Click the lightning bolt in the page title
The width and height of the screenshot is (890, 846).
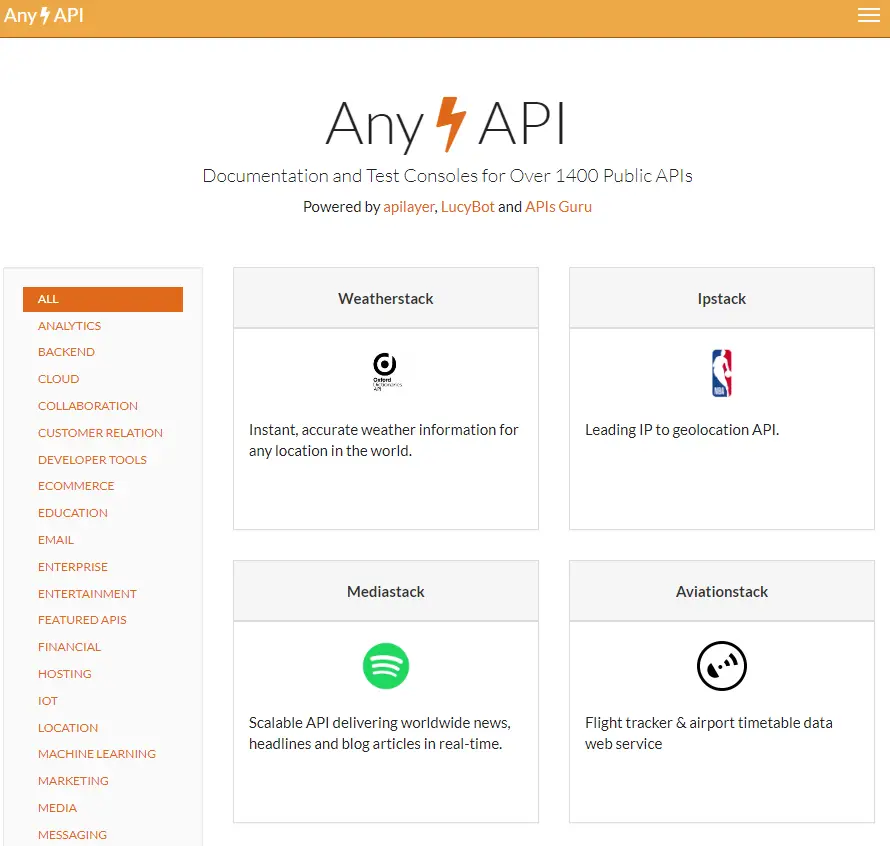pyautogui.click(x=450, y=124)
